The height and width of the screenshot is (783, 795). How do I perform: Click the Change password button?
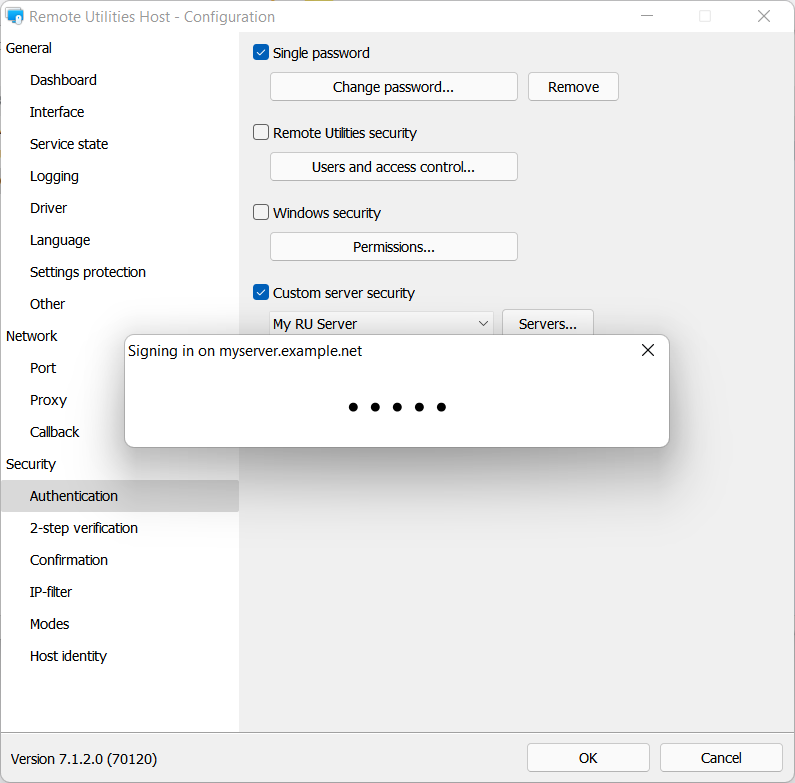pos(393,87)
